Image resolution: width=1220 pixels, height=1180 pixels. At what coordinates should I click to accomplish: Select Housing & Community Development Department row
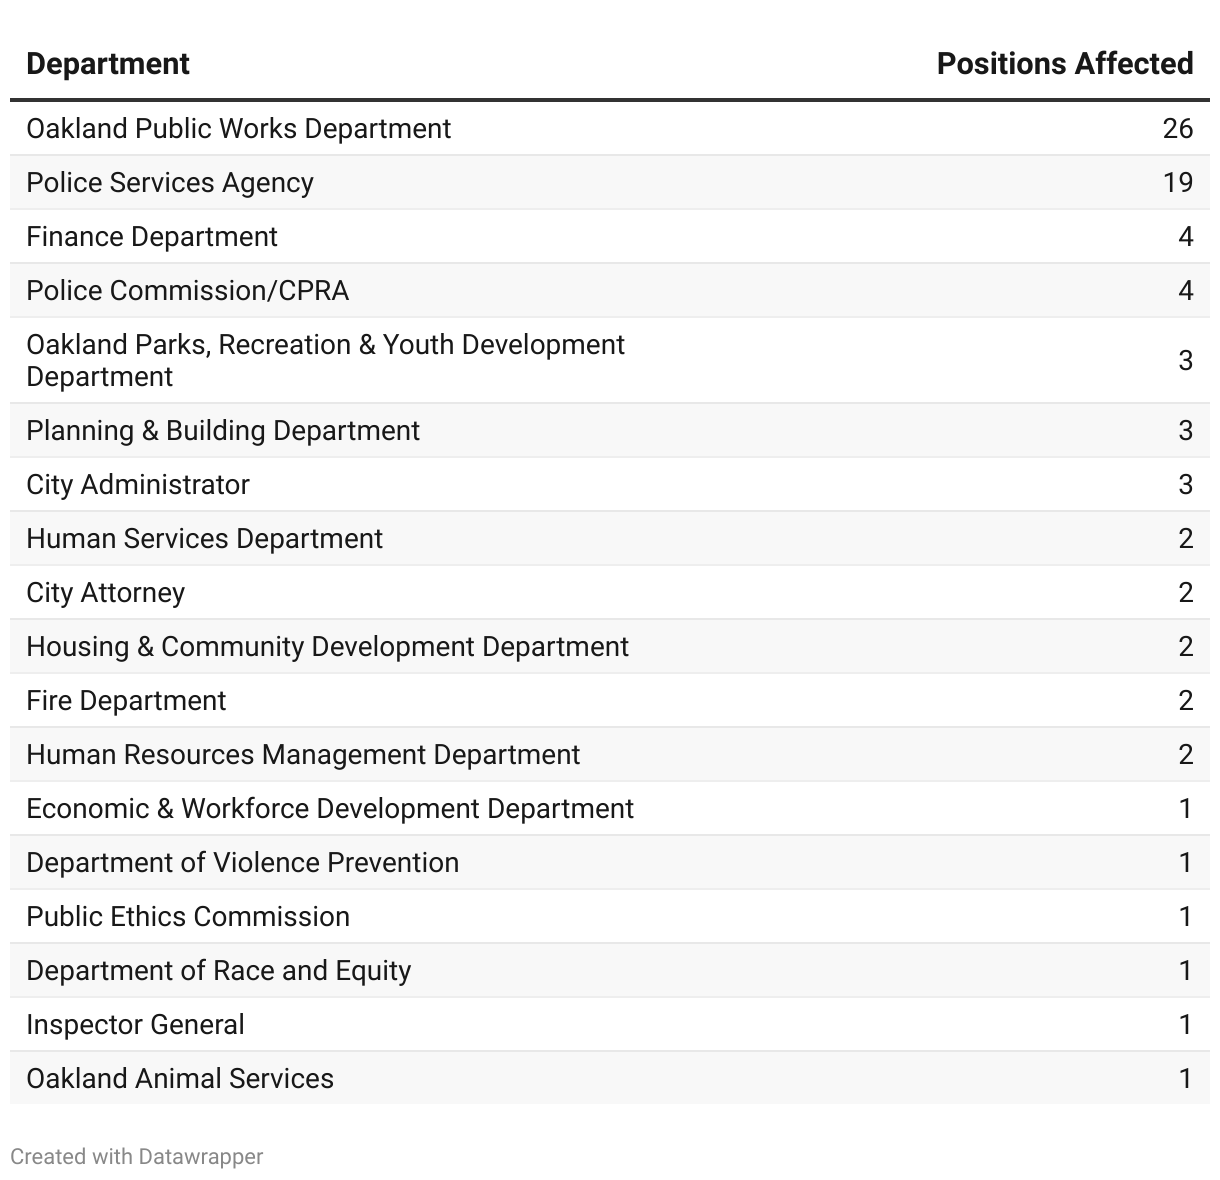[610, 646]
